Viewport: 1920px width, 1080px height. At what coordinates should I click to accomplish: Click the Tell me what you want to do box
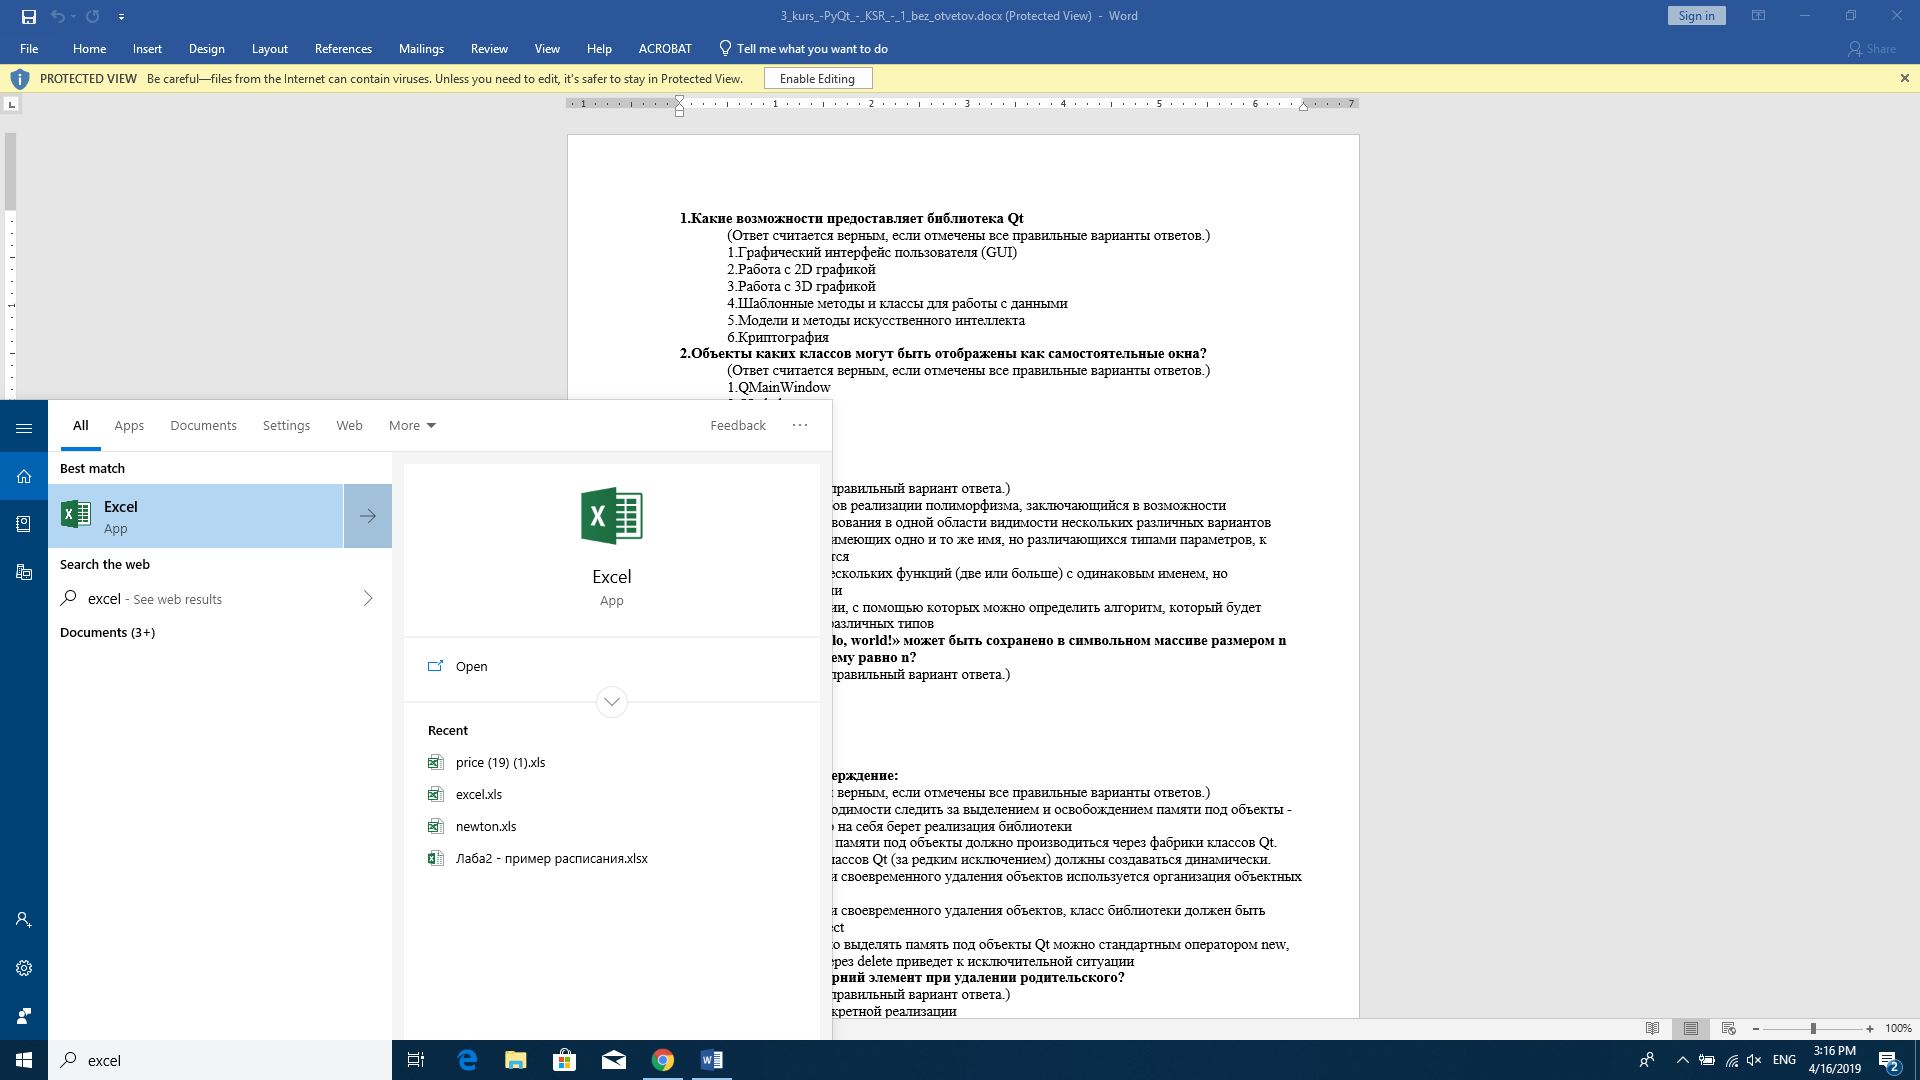pyautogui.click(x=803, y=48)
